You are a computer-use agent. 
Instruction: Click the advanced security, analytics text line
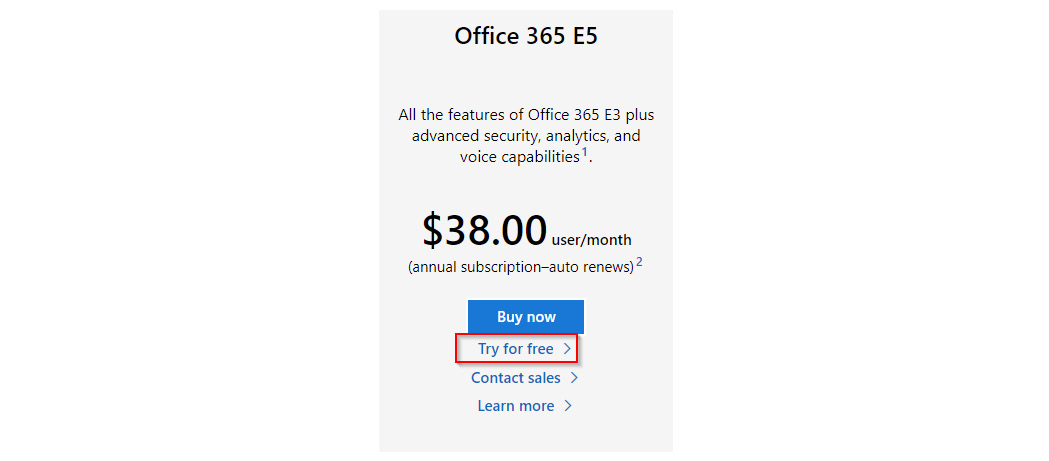click(x=526, y=136)
